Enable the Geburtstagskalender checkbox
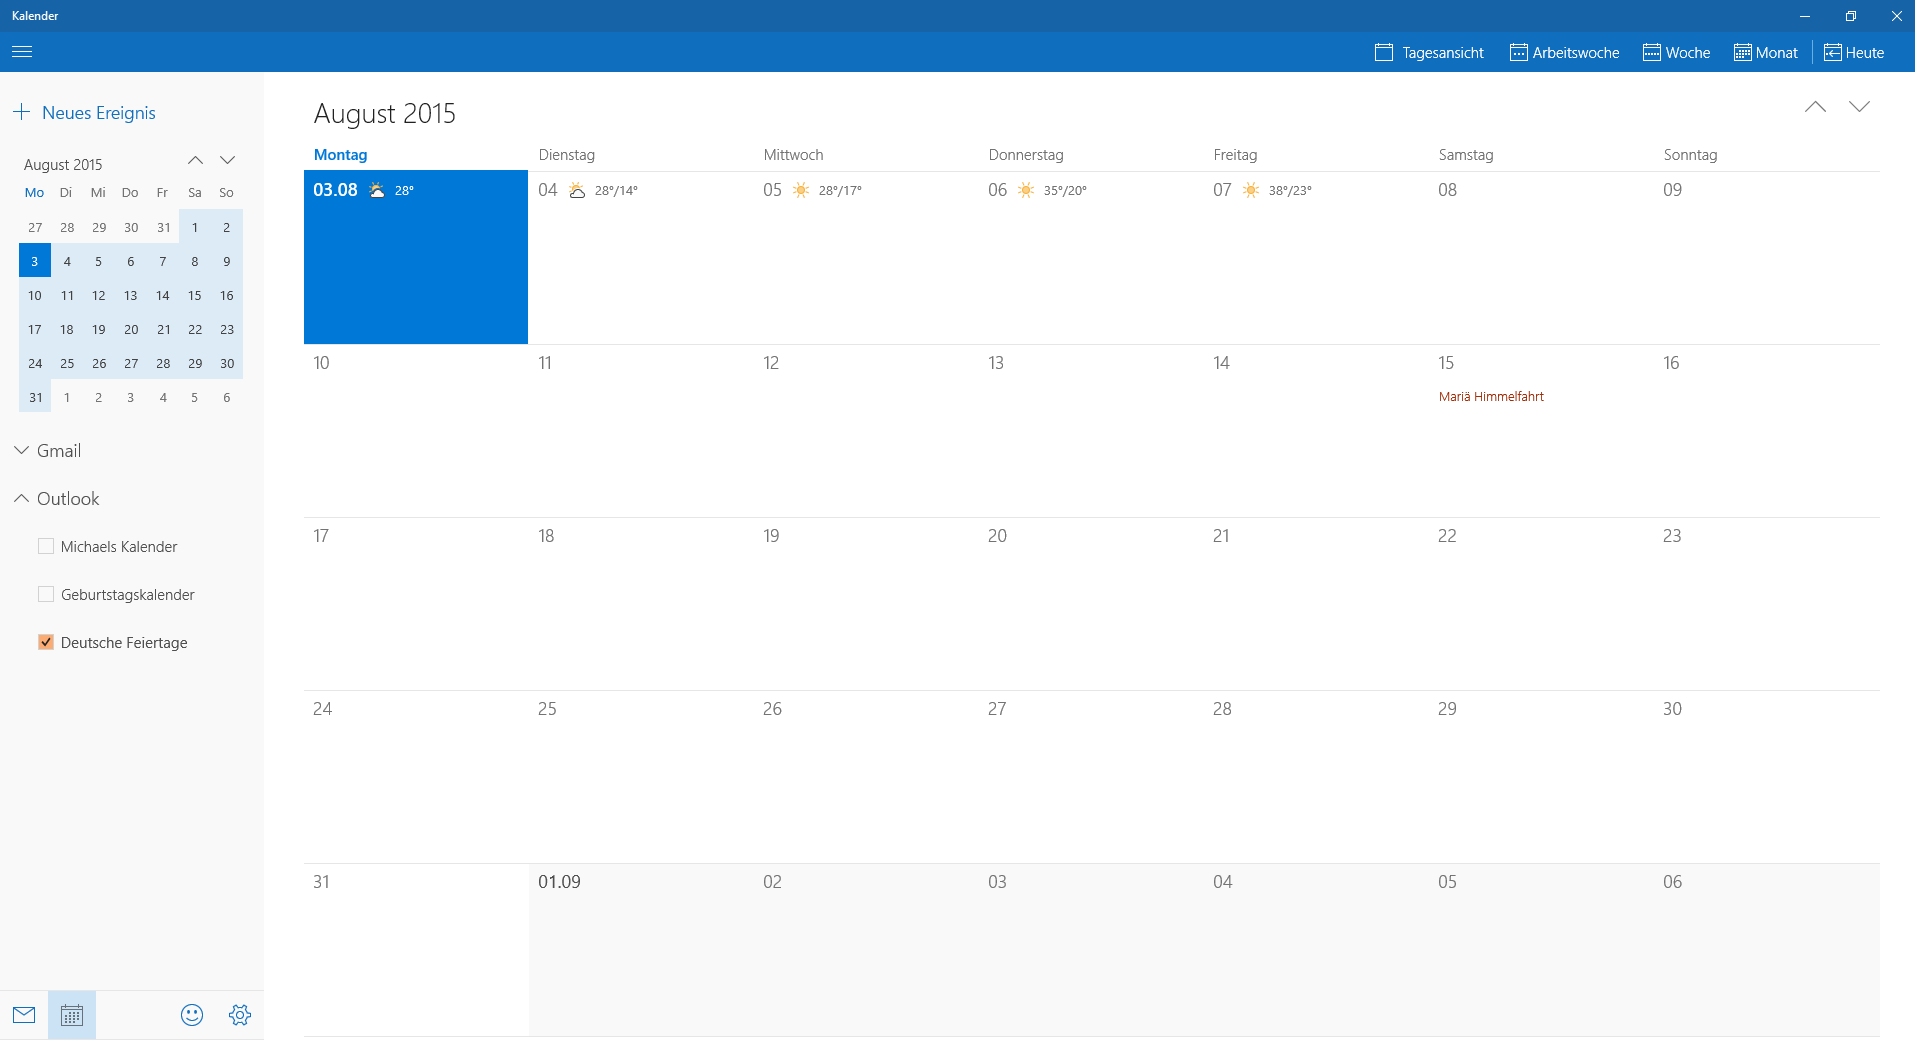This screenshot has height=1040, width=1915. pyautogui.click(x=46, y=594)
